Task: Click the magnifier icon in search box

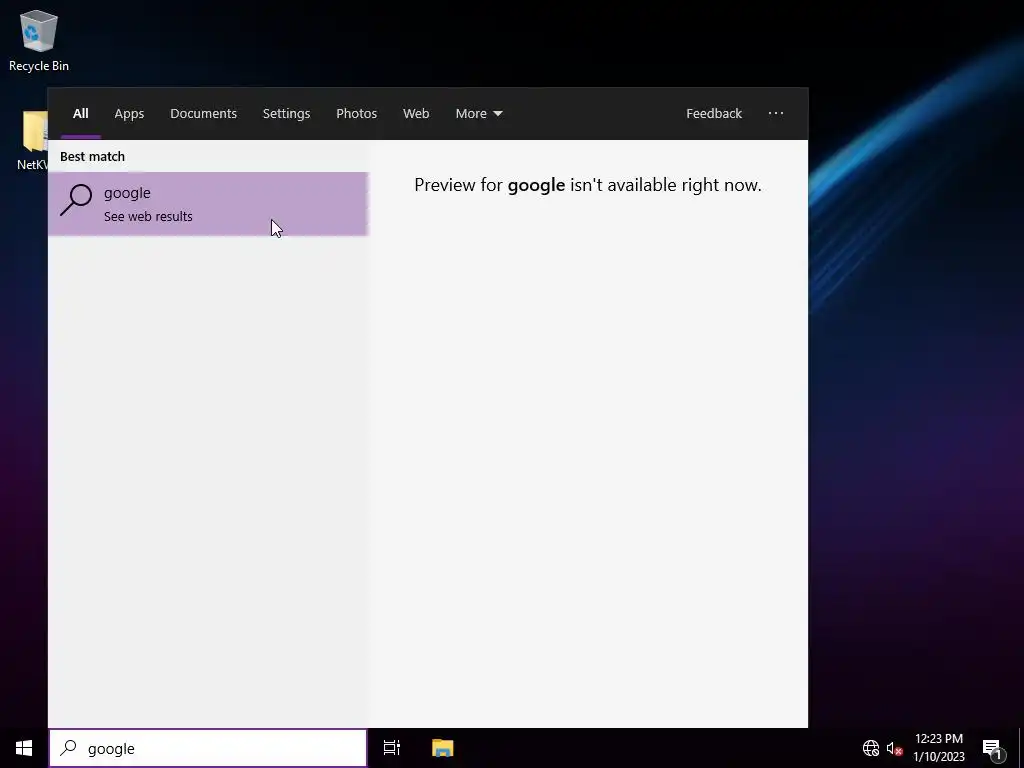Action: coord(69,748)
